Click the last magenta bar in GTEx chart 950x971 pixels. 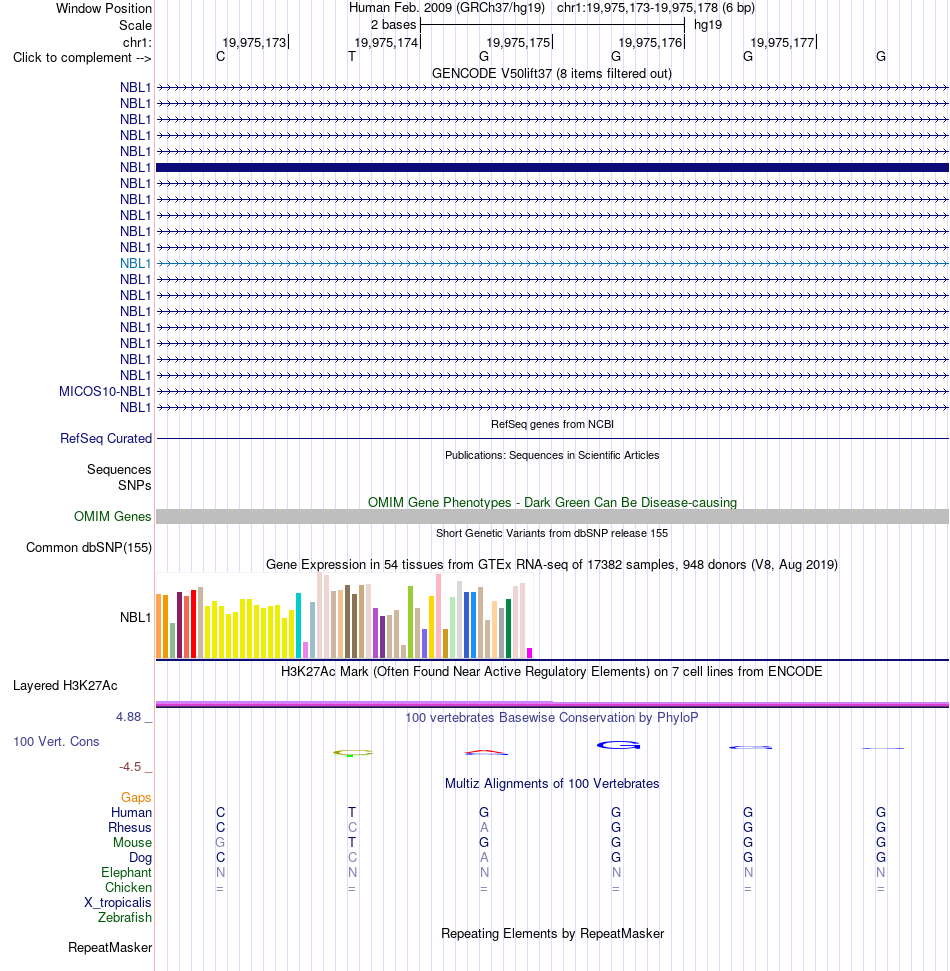[529, 653]
